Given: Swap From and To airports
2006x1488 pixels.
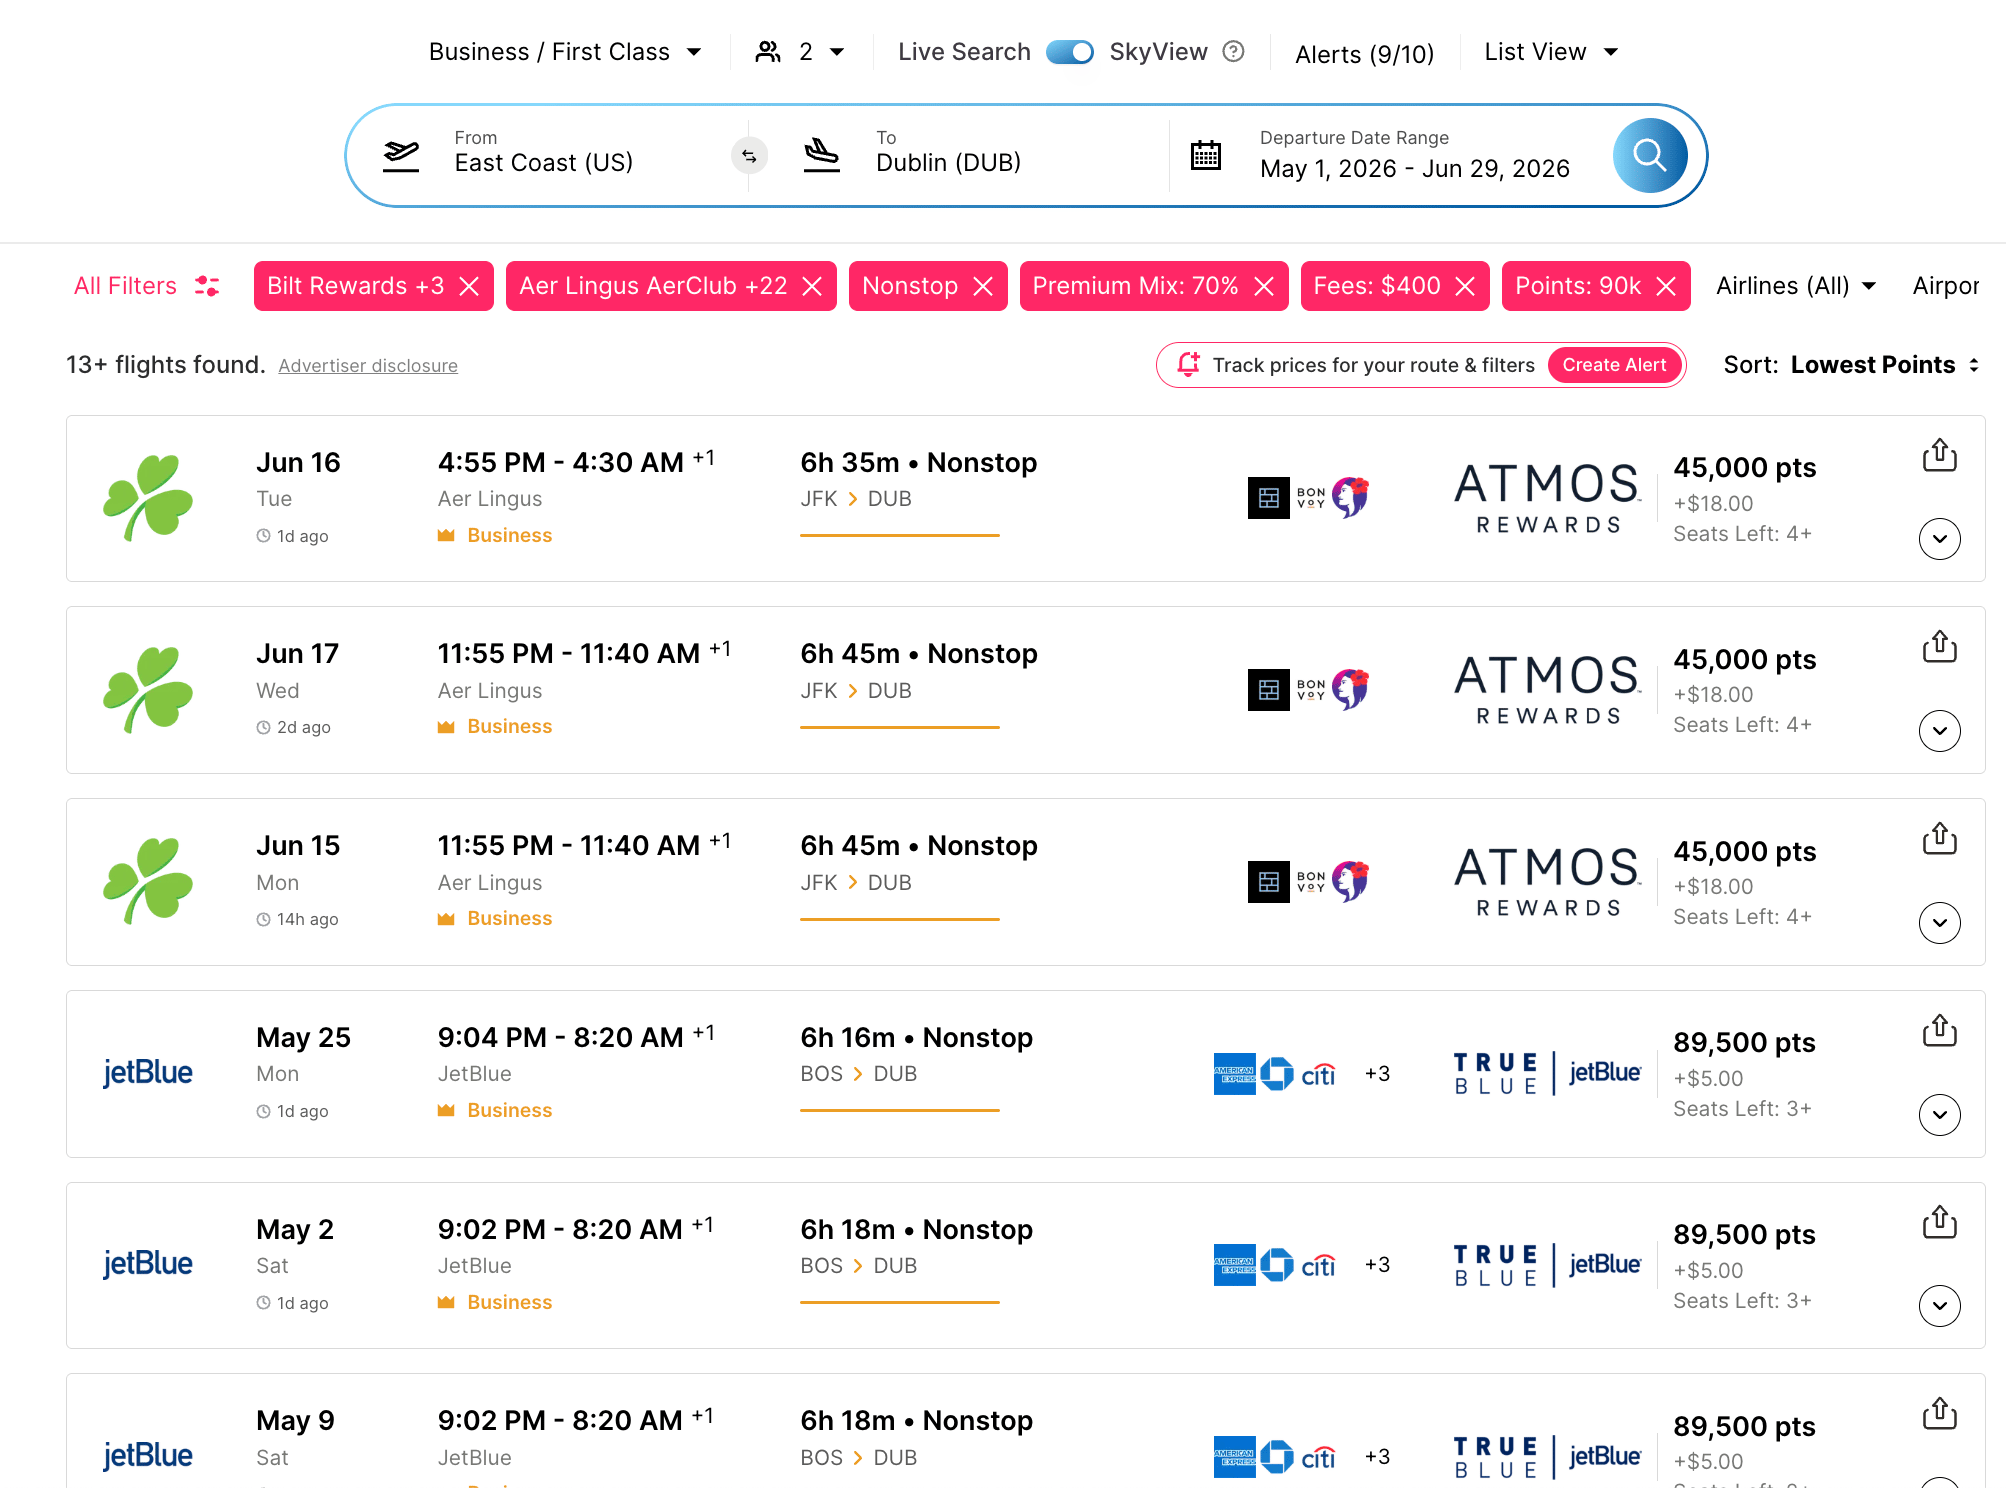Looking at the screenshot, I should point(749,156).
